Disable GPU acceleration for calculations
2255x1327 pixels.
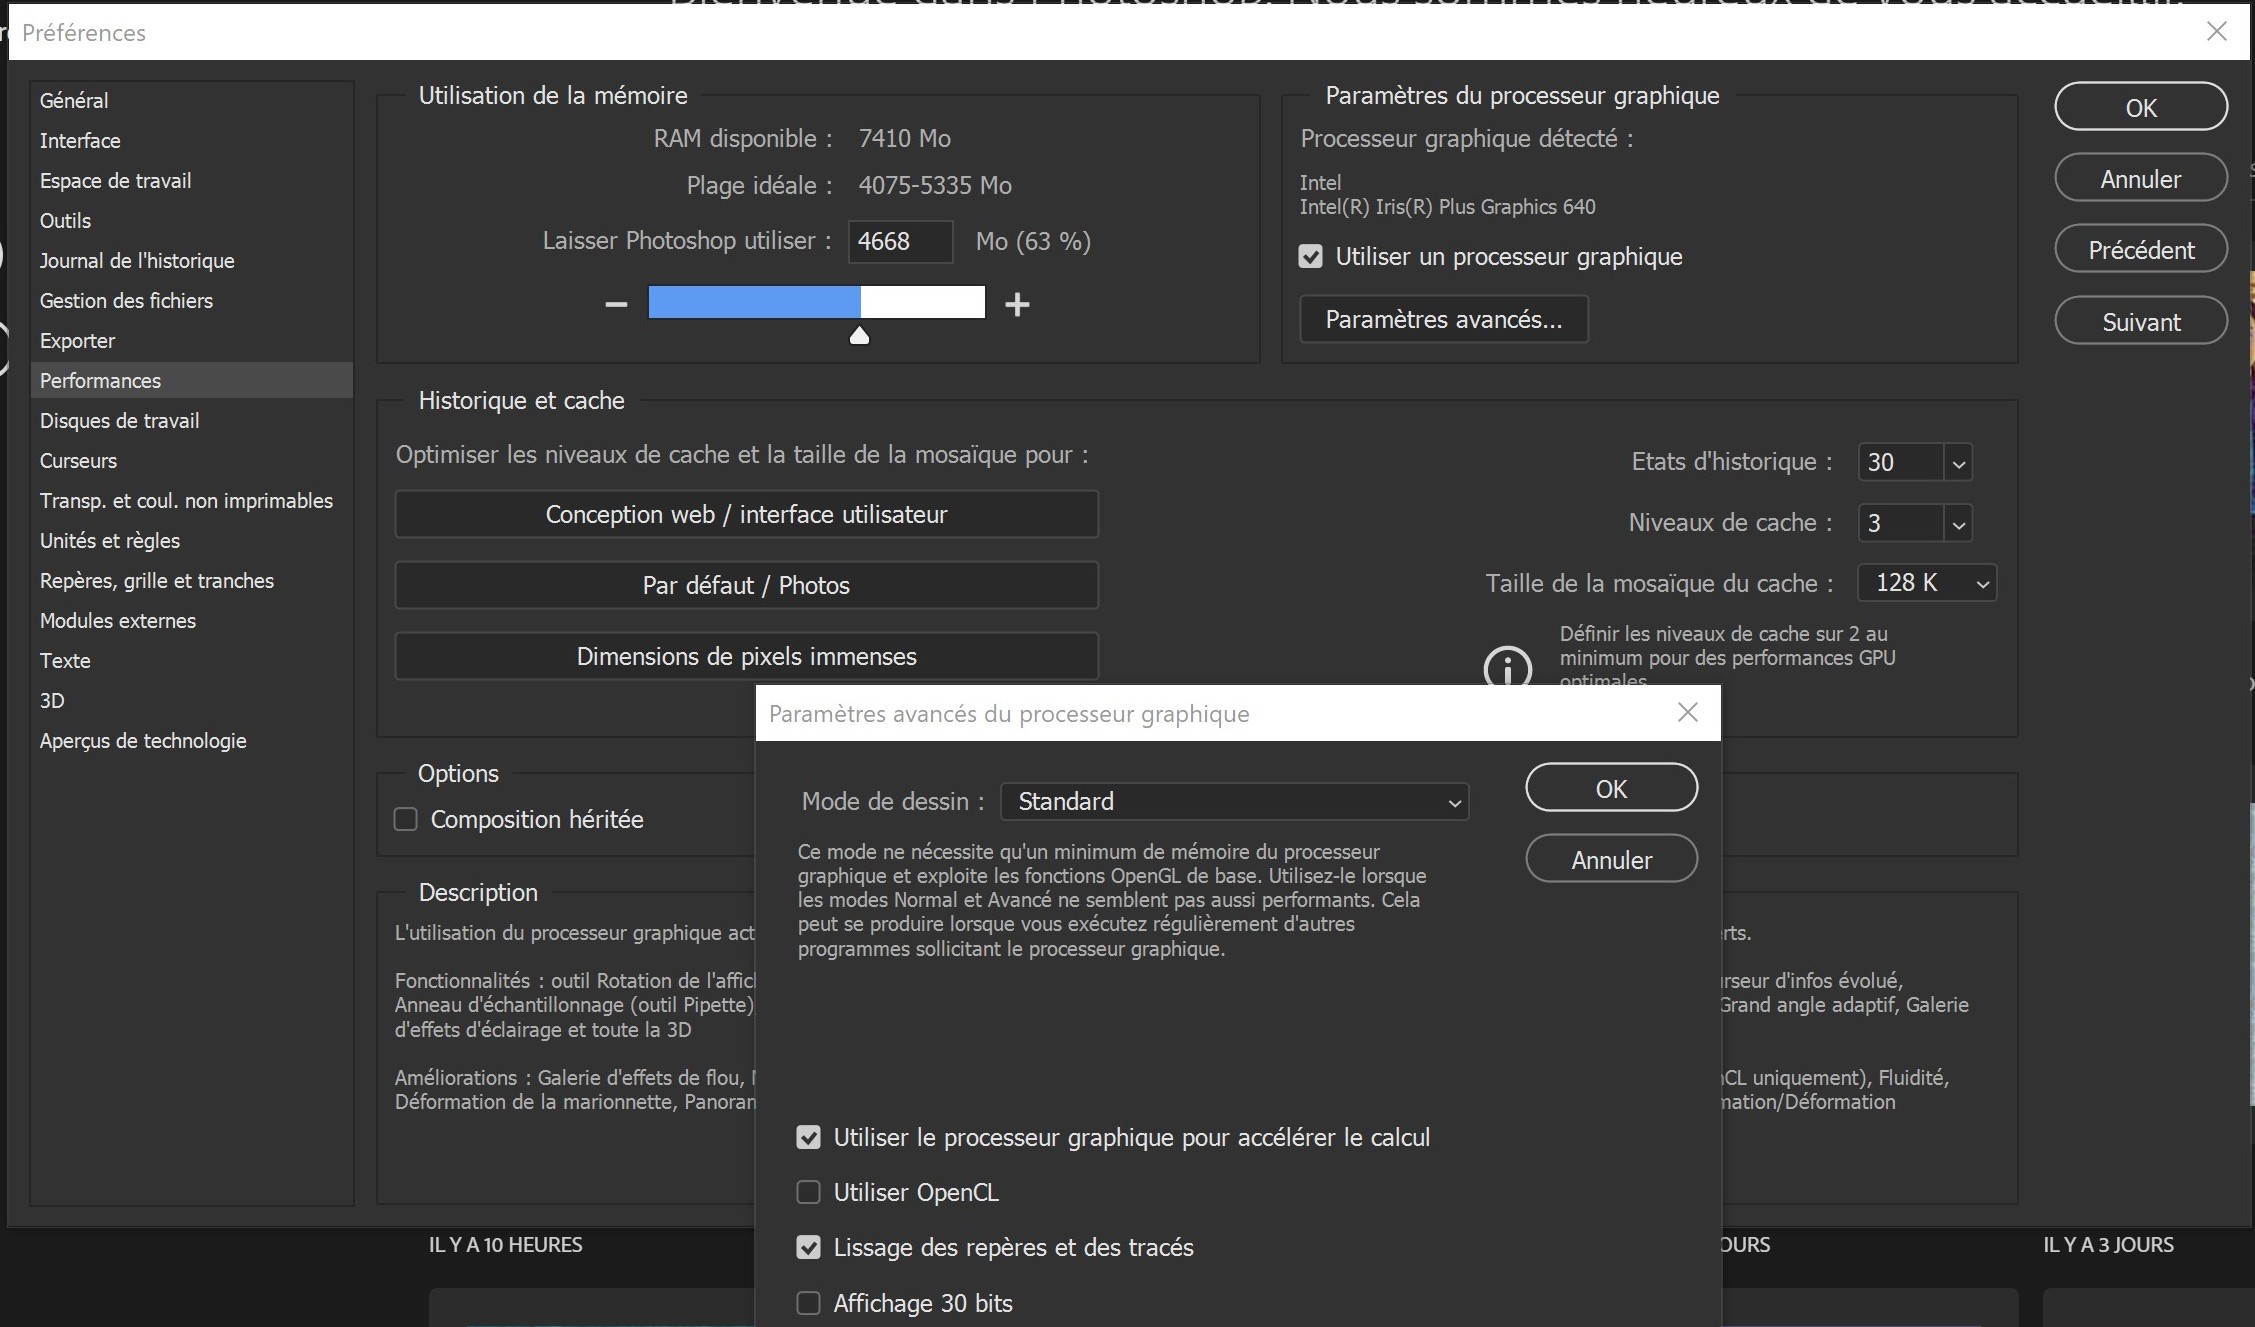808,1137
